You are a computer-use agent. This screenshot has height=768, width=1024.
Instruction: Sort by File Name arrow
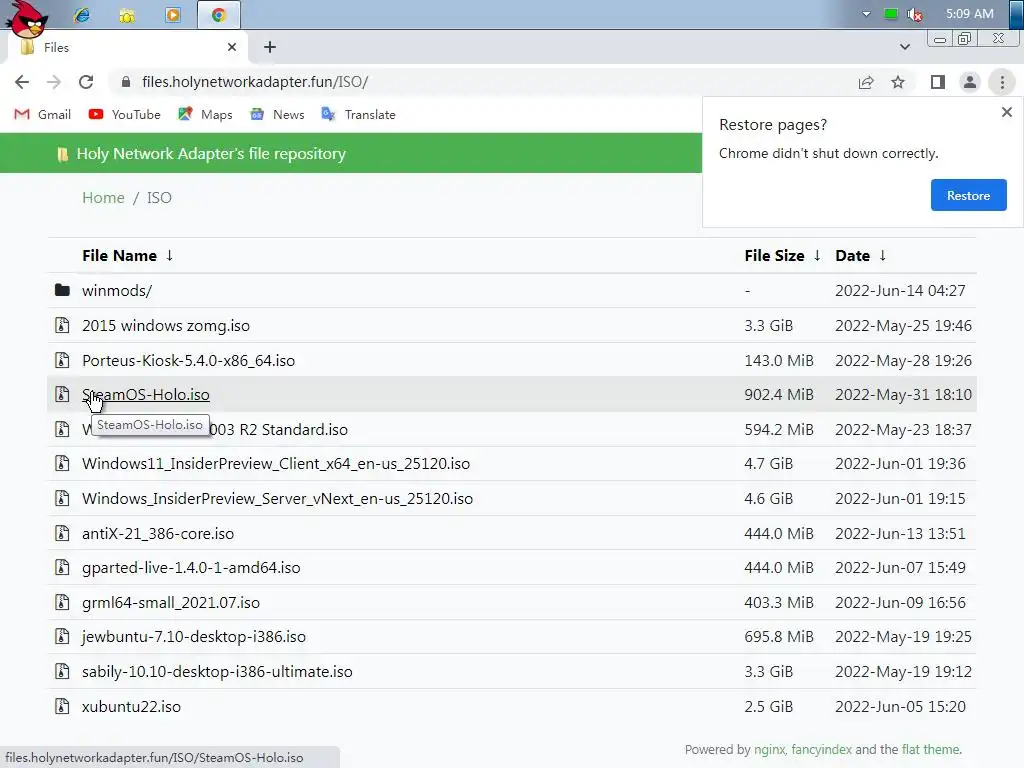[169, 255]
